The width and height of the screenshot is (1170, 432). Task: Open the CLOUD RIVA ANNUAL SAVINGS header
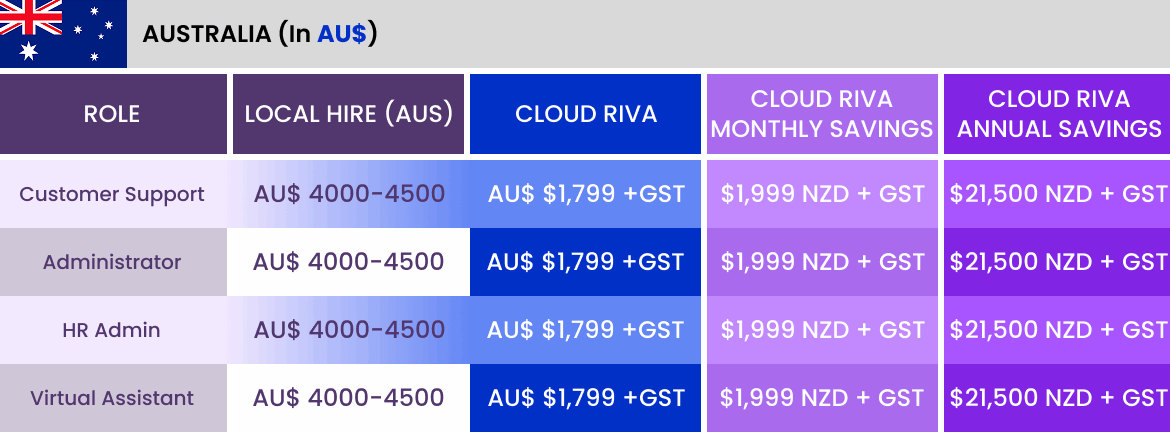tap(1057, 113)
